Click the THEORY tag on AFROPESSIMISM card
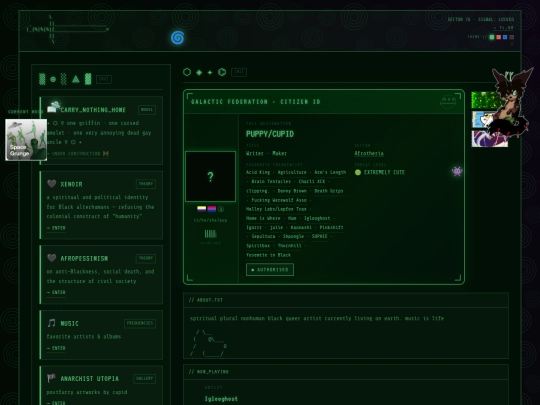The width and height of the screenshot is (540, 405). point(146,258)
